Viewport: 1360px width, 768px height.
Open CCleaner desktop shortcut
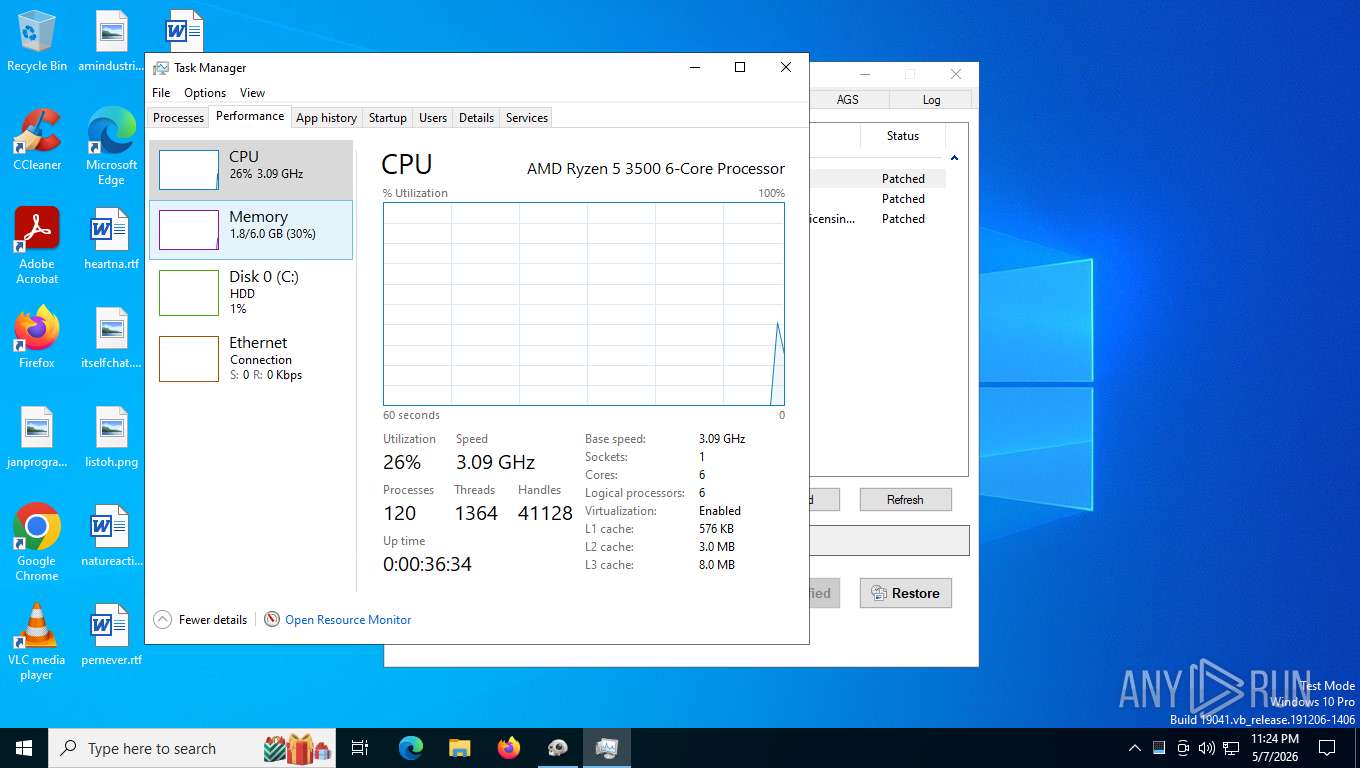coord(37,140)
